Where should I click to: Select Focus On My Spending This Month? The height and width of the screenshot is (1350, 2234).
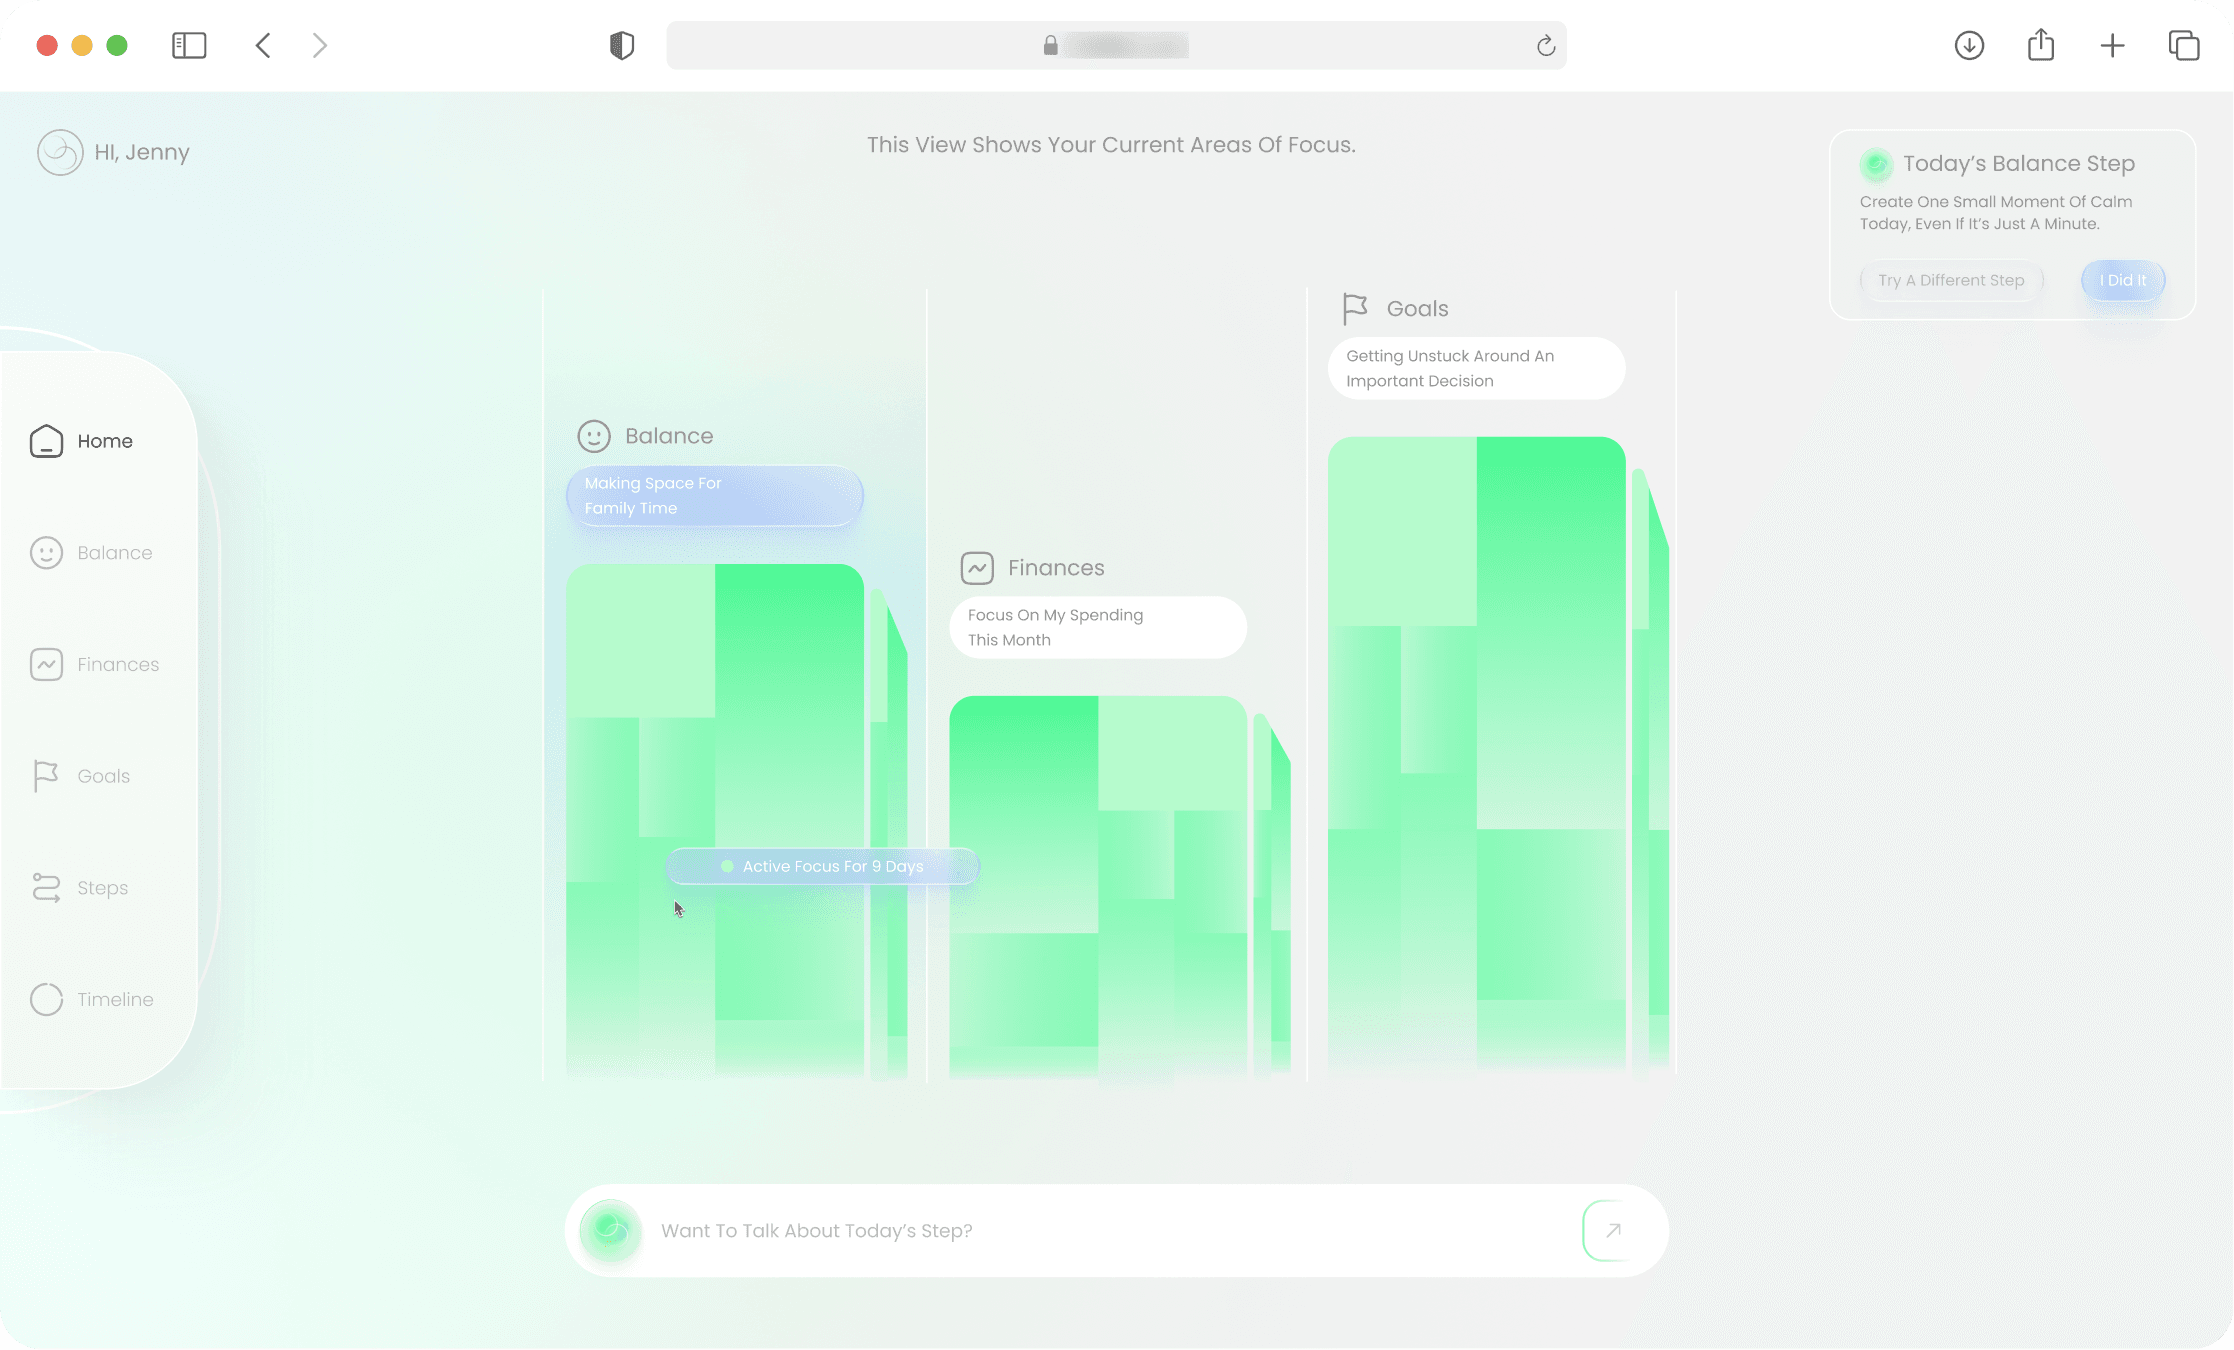coord(1097,628)
